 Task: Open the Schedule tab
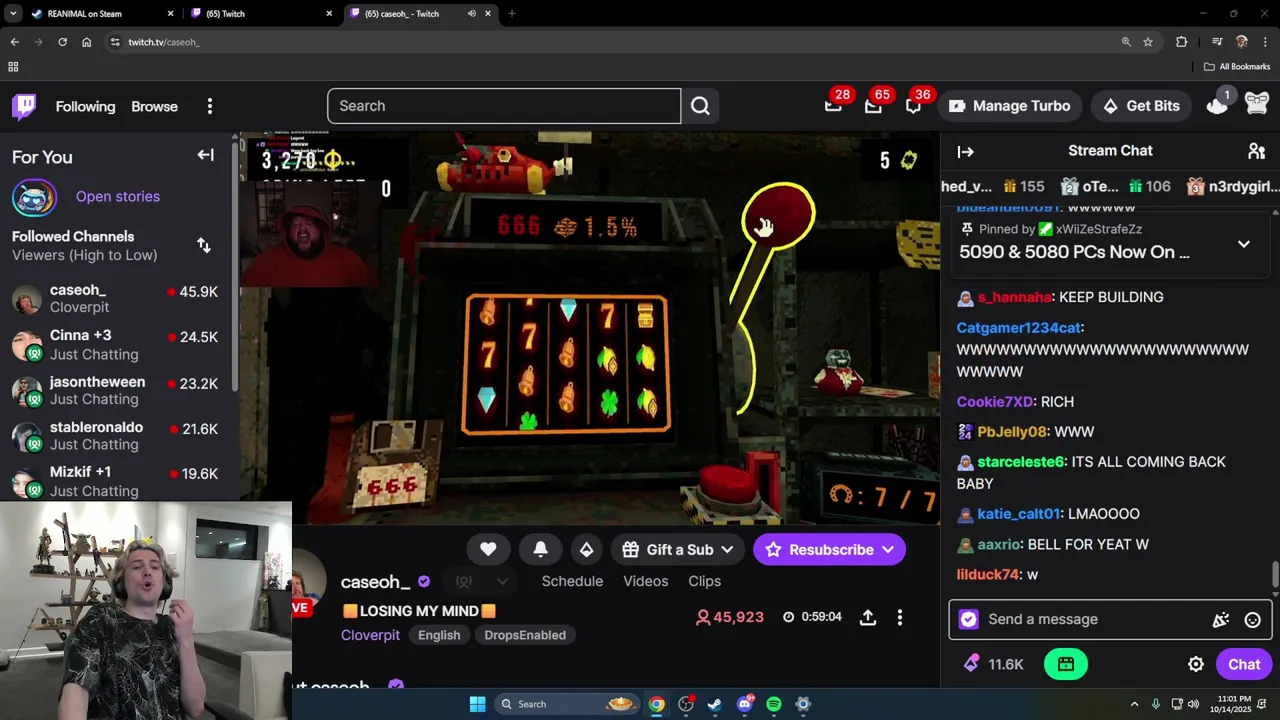click(x=572, y=581)
